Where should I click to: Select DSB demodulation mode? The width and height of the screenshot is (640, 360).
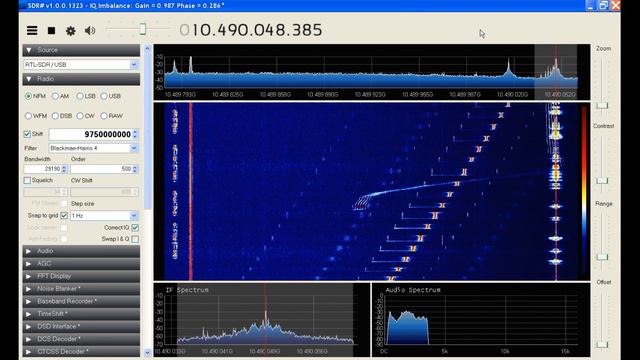pyautogui.click(x=62, y=116)
